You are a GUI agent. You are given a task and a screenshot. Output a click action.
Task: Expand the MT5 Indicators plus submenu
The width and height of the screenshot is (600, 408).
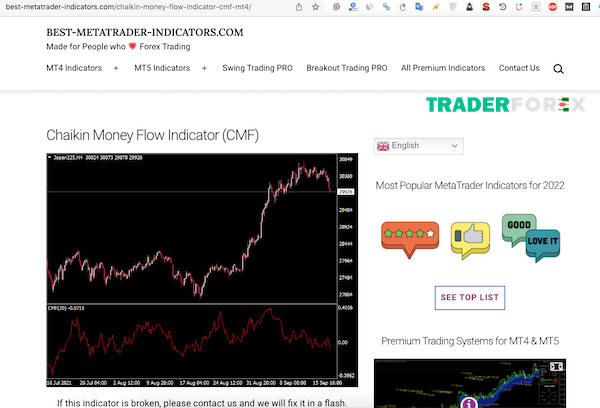(204, 68)
